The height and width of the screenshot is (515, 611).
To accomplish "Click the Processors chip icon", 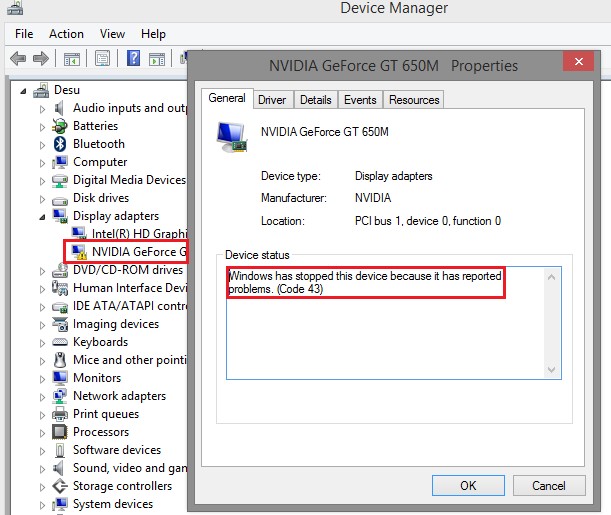I will [x=60, y=432].
